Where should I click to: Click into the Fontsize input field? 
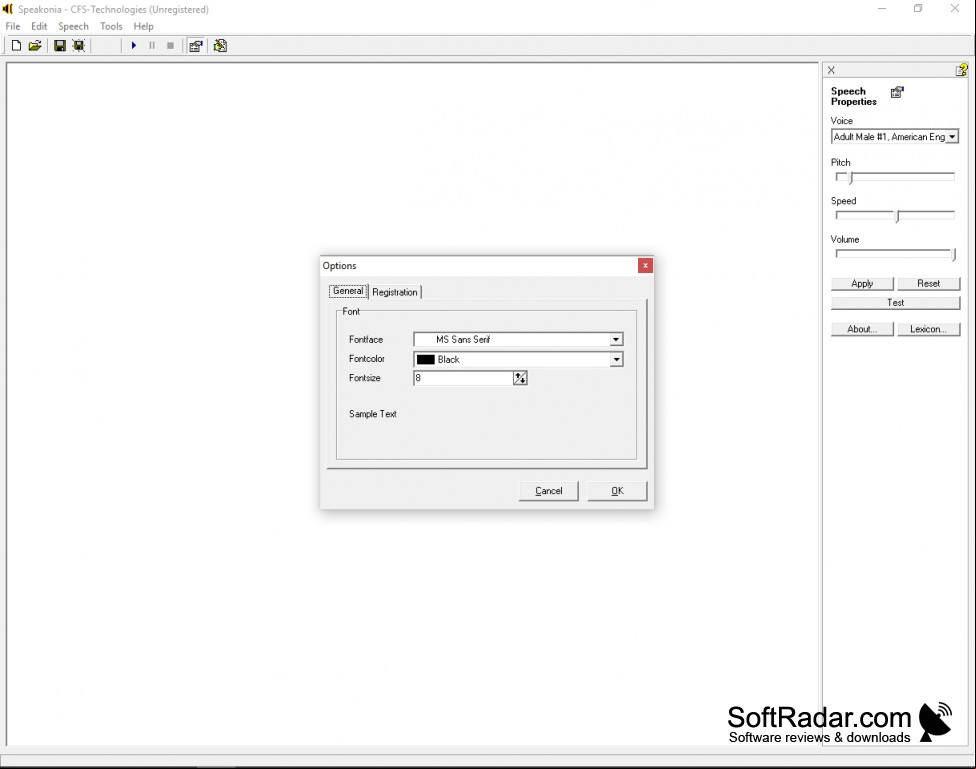pyautogui.click(x=463, y=378)
